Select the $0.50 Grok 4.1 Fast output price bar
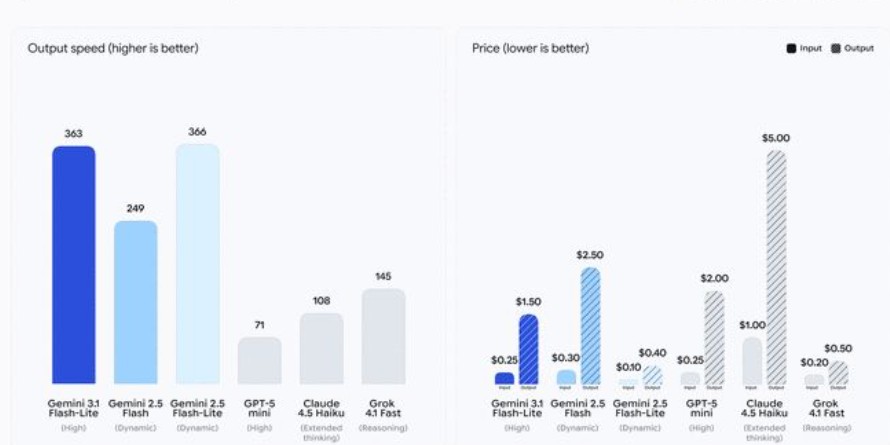 pos(838,374)
